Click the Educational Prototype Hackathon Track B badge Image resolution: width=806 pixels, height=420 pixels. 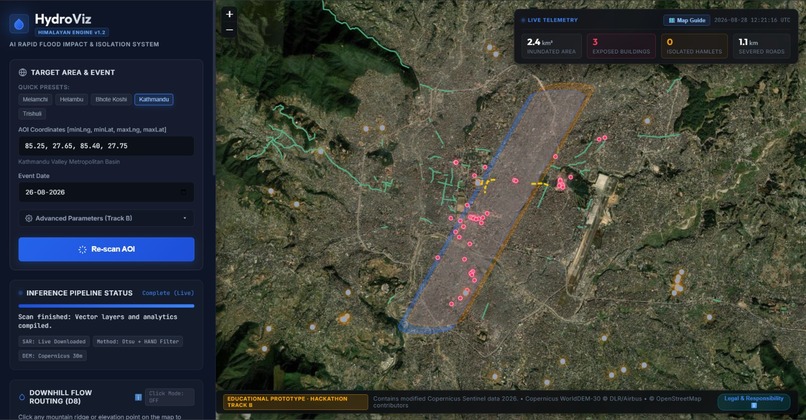[296, 402]
